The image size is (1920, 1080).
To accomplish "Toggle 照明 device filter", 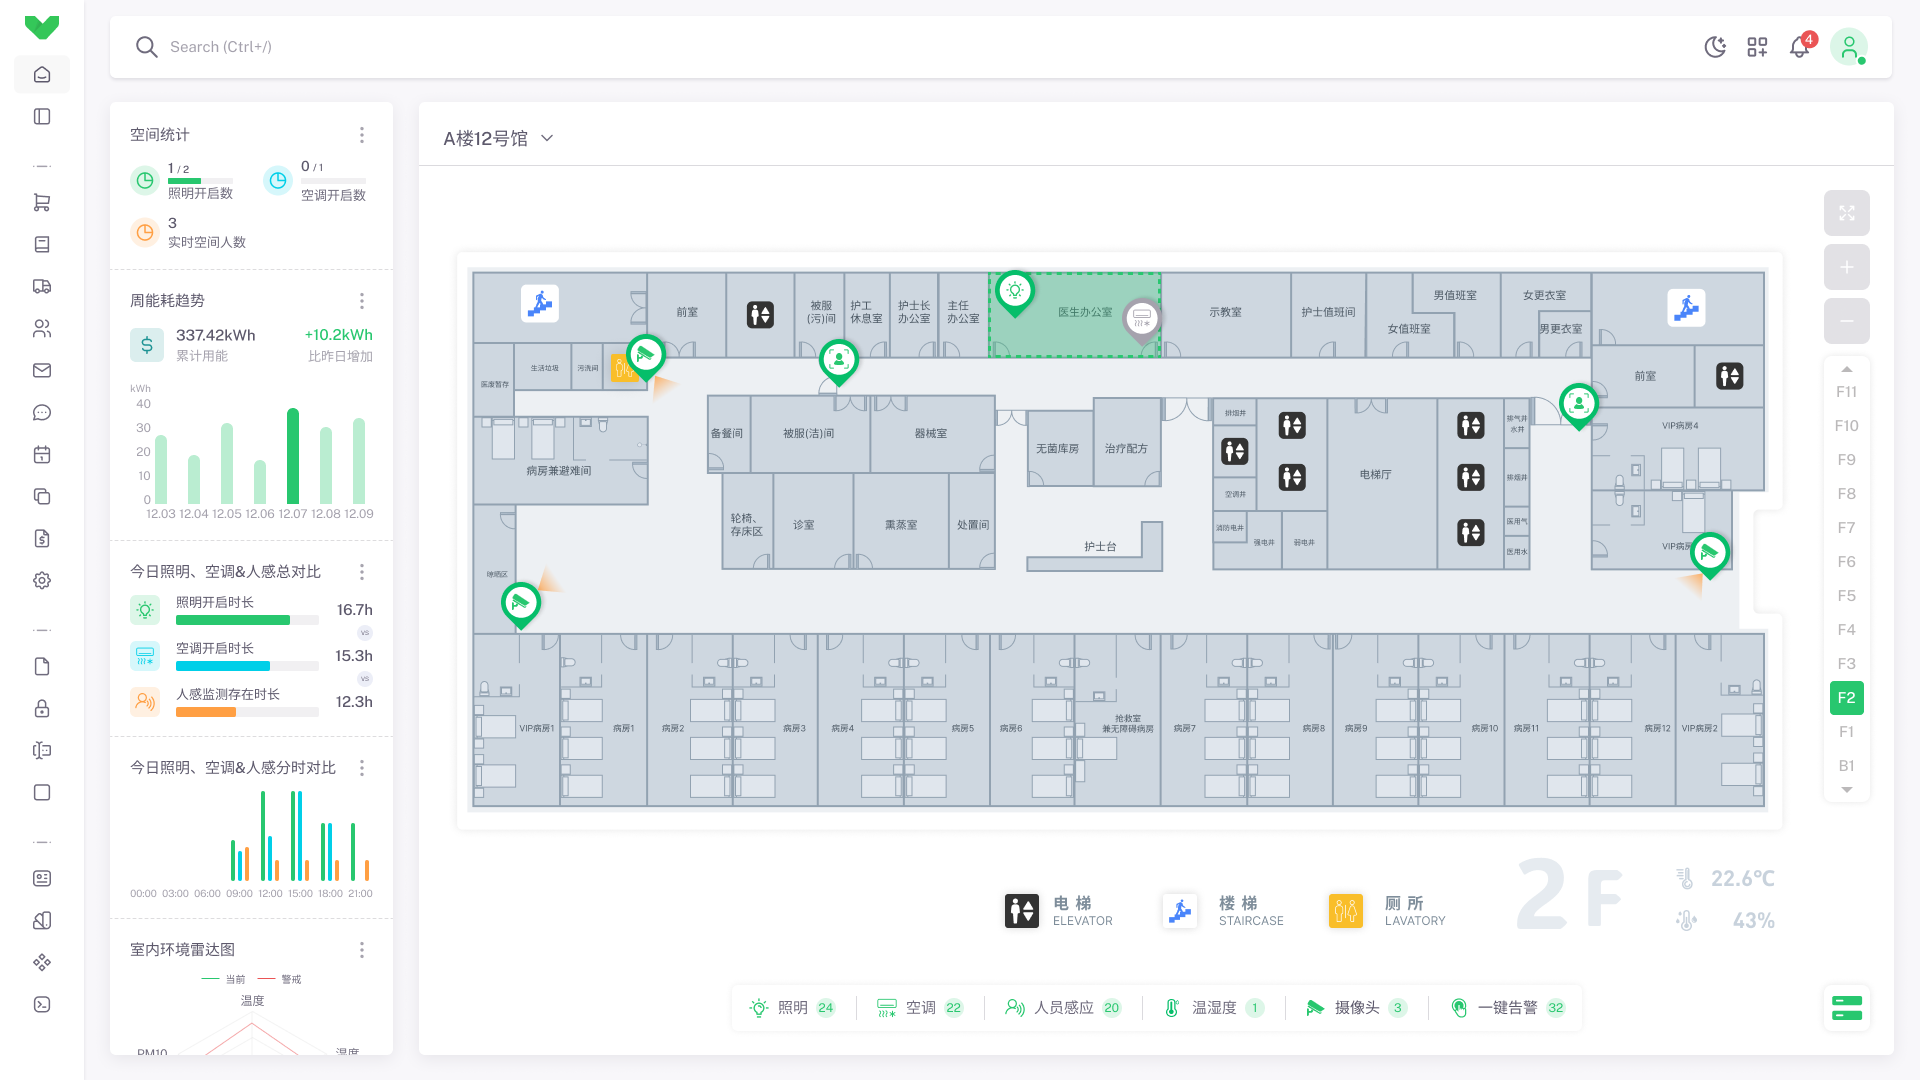I will [792, 1007].
